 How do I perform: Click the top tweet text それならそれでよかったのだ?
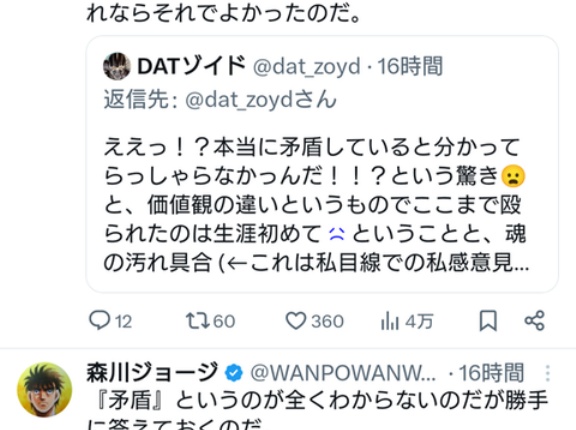(223, 12)
